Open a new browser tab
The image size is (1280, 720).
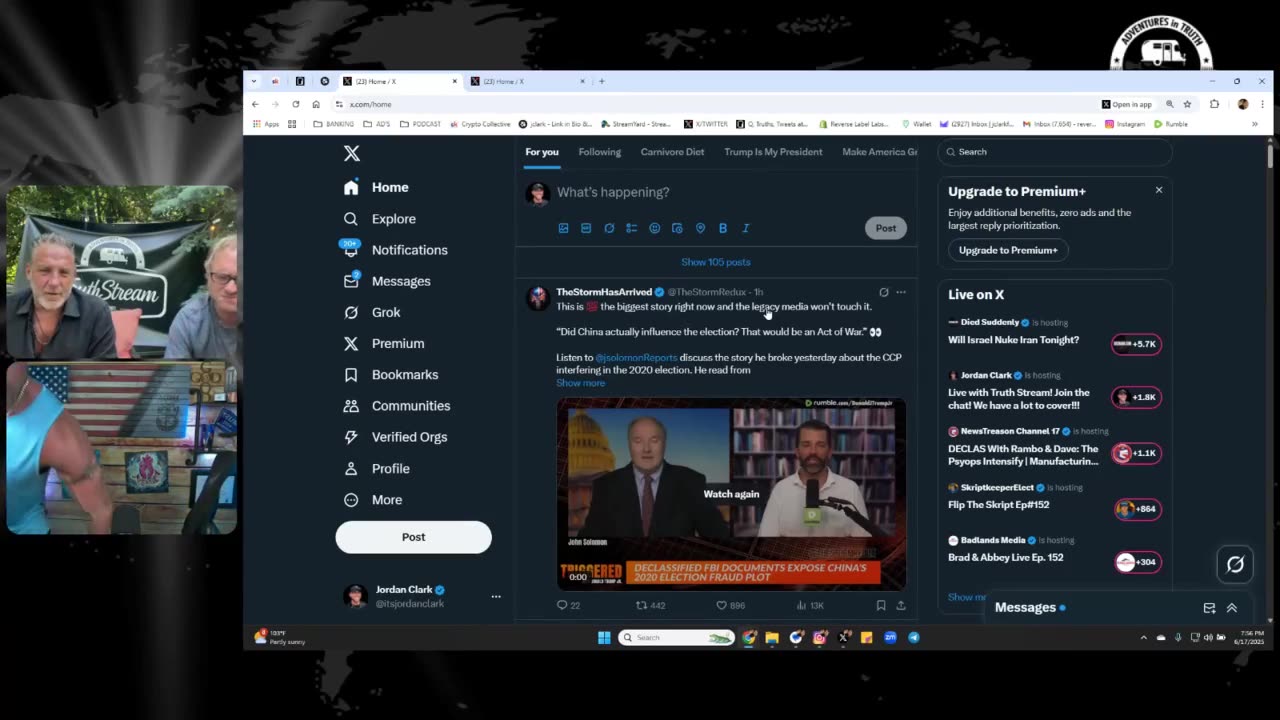[601, 81]
